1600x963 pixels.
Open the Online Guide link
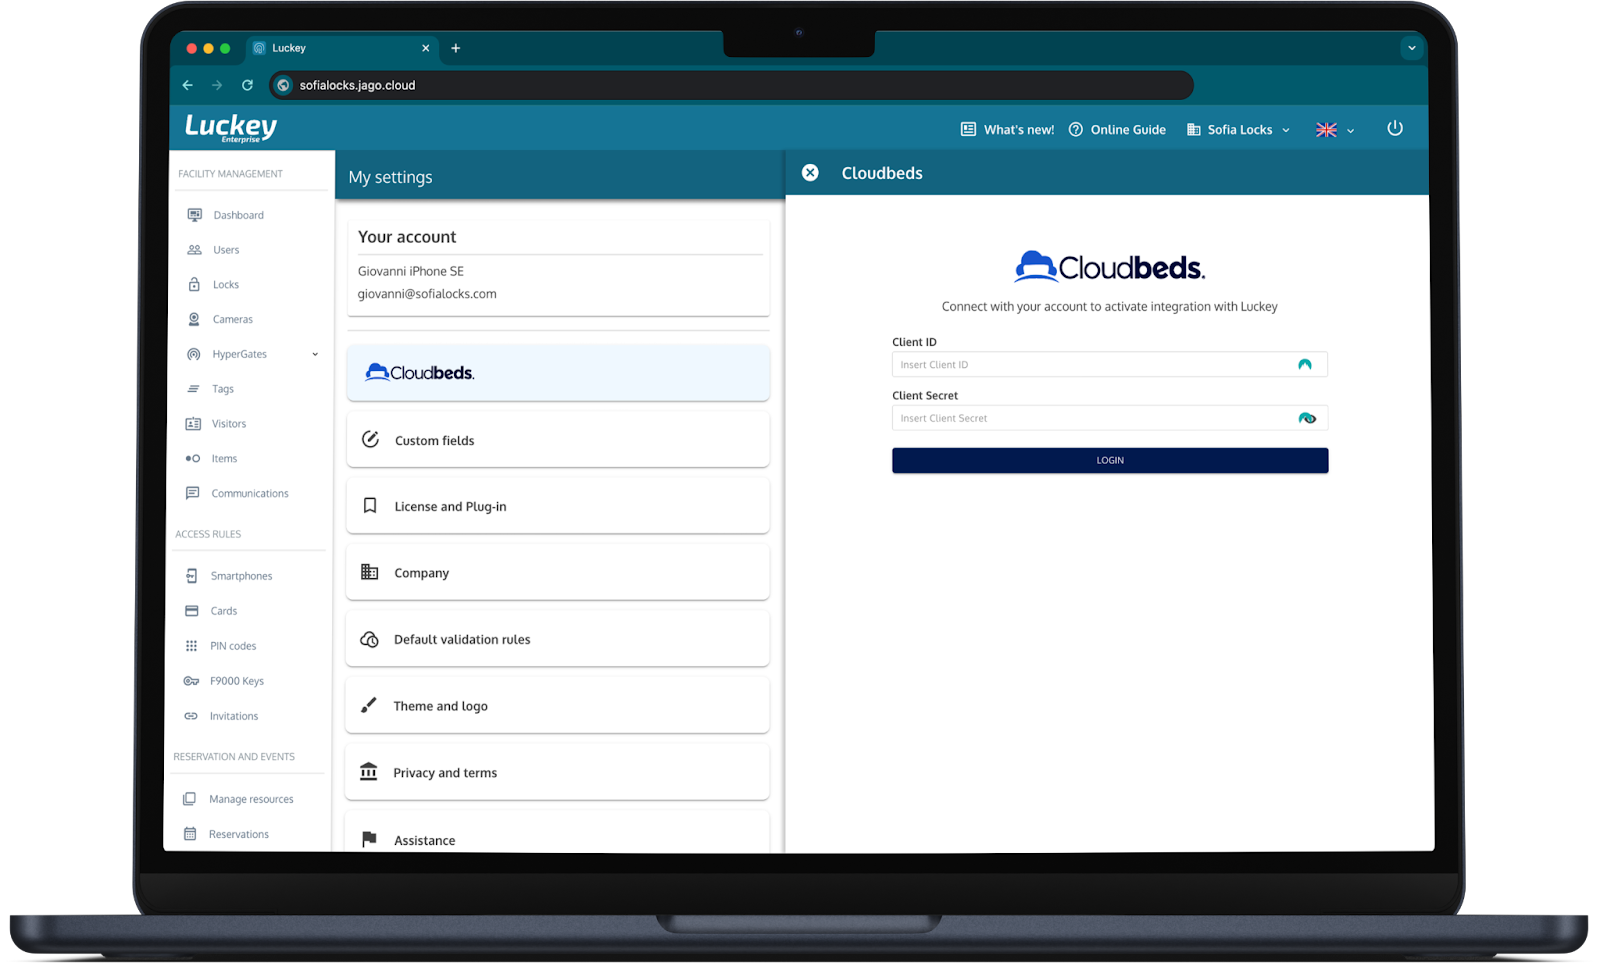click(x=1117, y=130)
